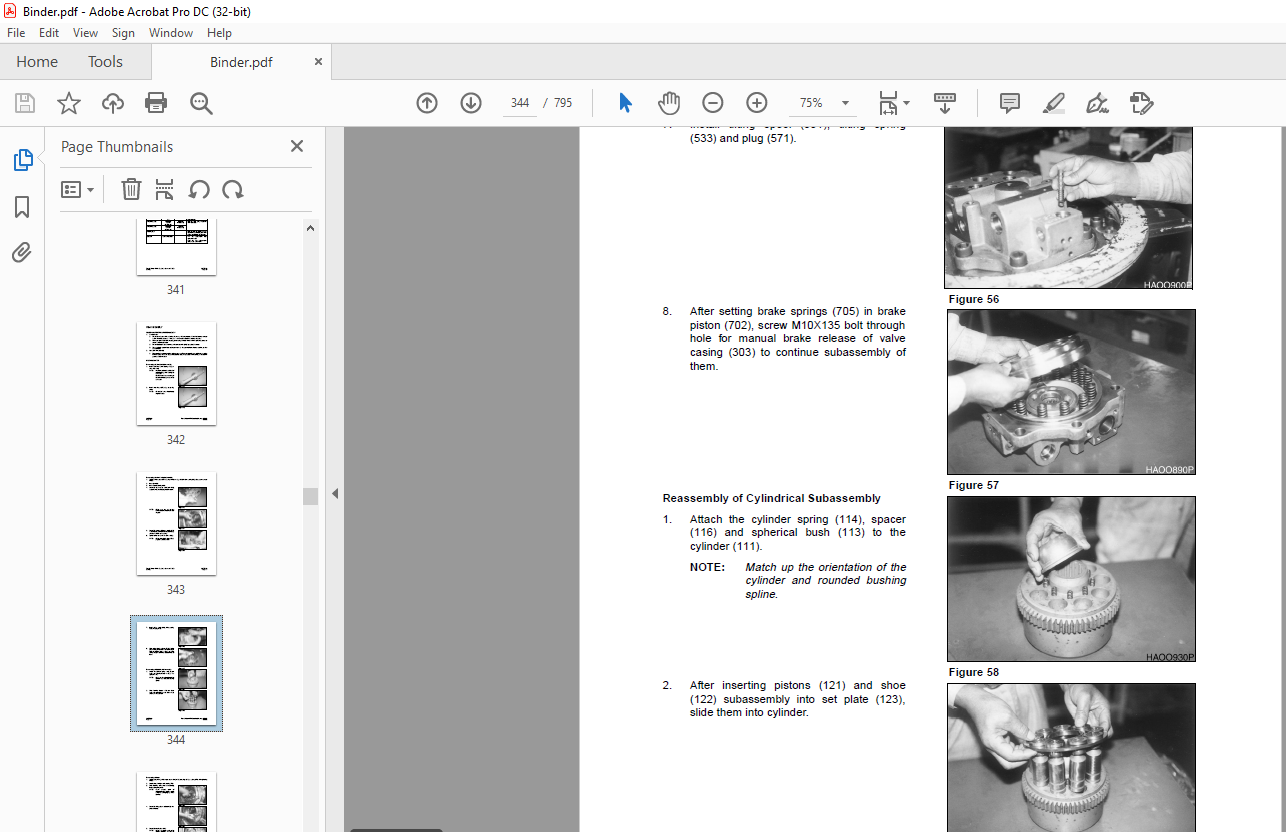Open the sign document pen tool
Viewport: 1286px width, 832px height.
tap(1098, 103)
